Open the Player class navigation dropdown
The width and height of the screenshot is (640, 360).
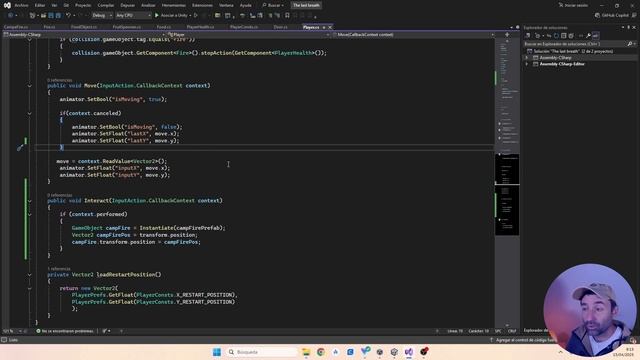tap(249, 35)
